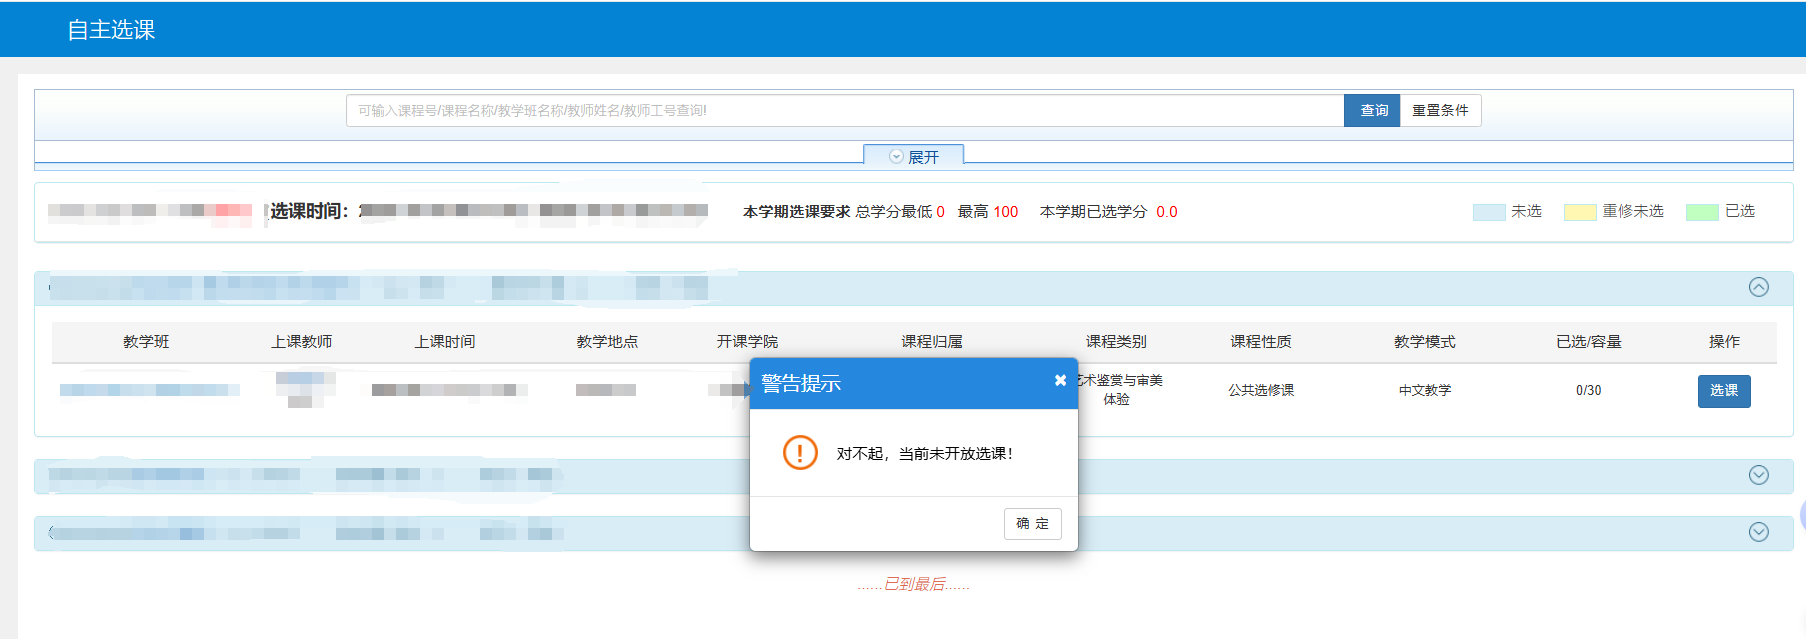
Task: Select the 上课教师 column header
Action: click(301, 342)
